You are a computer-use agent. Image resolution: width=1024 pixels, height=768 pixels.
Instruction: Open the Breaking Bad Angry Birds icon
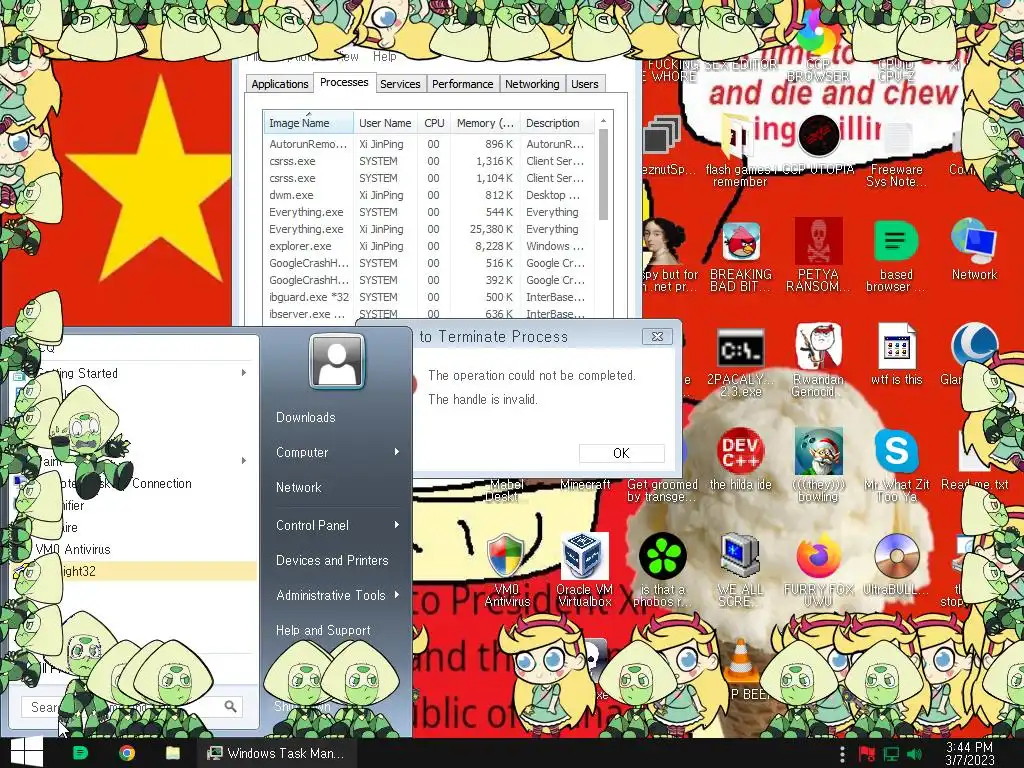coord(741,242)
